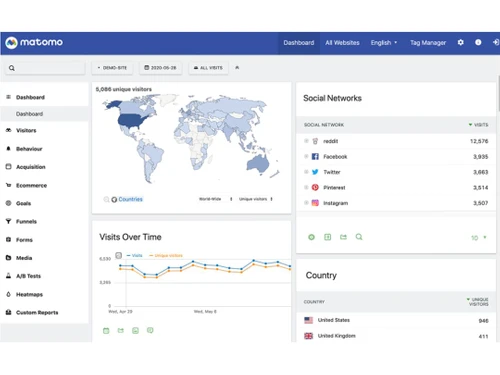The height and width of the screenshot is (375, 500).
Task: Click the Heatmaps drop icon
Action: click(x=9, y=294)
